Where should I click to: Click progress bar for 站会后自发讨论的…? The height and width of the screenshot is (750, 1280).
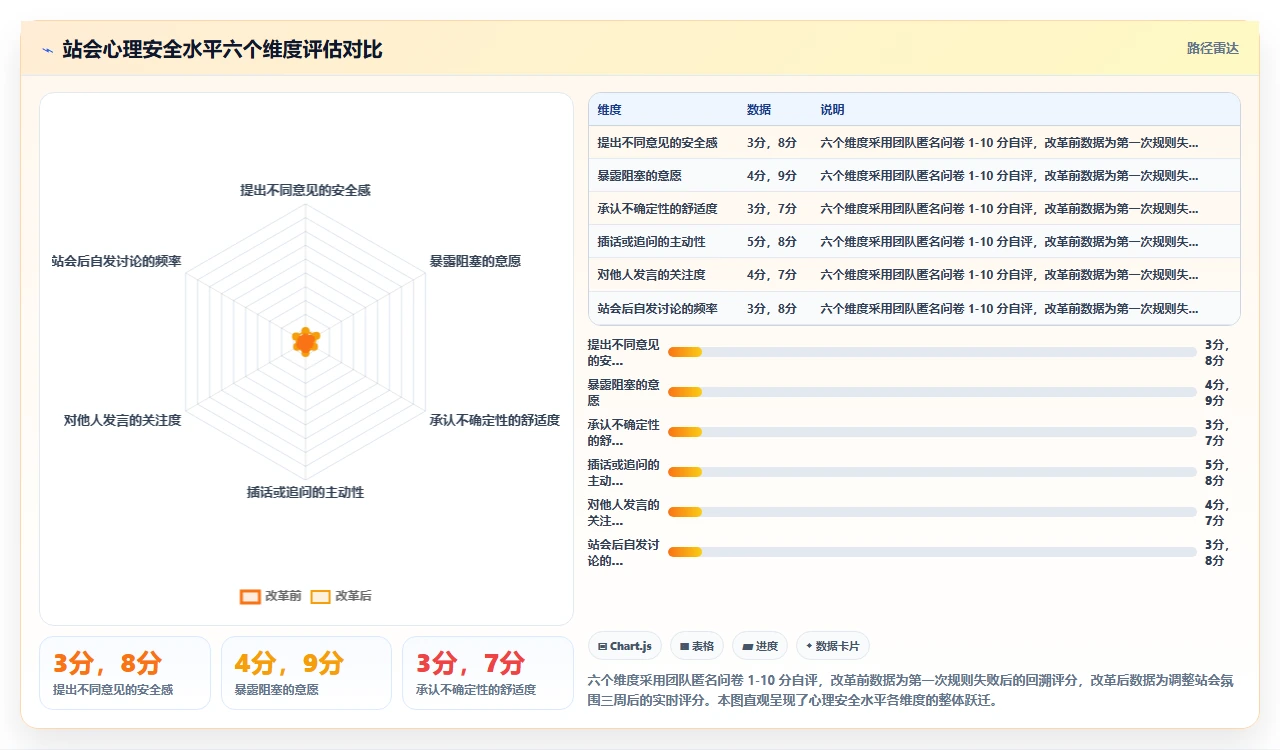(x=932, y=552)
